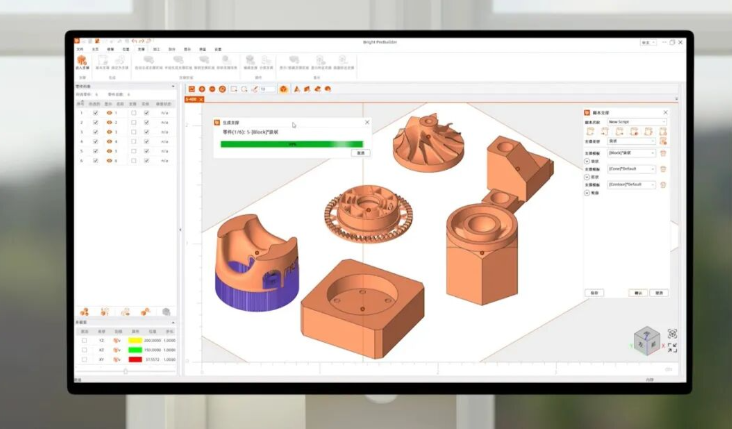Click the orange icon in script panel title
The height and width of the screenshot is (429, 732).
(x=587, y=113)
